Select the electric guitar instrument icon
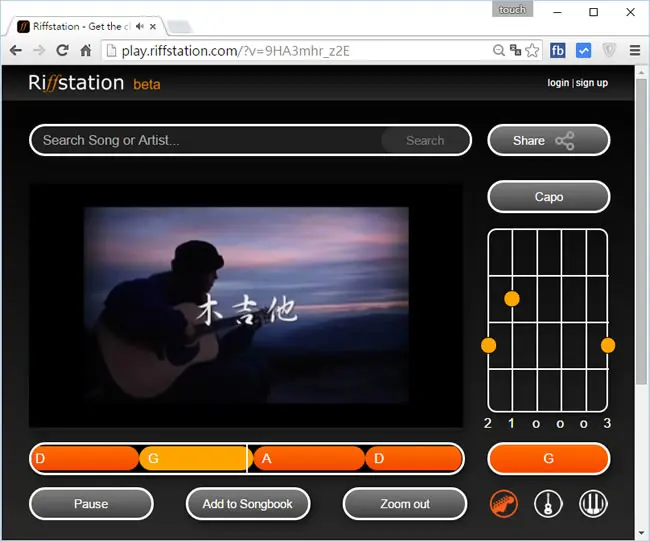Viewport: 650px width, 542px height. tap(504, 504)
